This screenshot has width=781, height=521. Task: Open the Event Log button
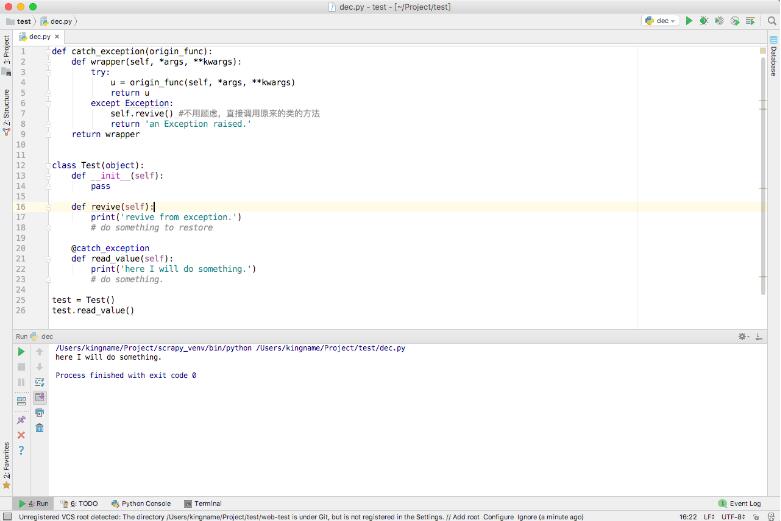pyautogui.click(x=740, y=504)
